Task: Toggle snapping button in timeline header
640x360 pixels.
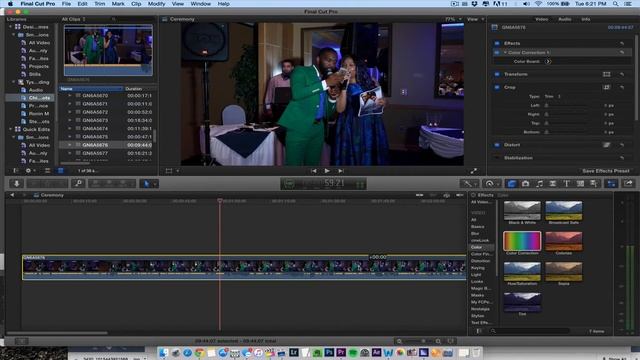Action: click(460, 196)
